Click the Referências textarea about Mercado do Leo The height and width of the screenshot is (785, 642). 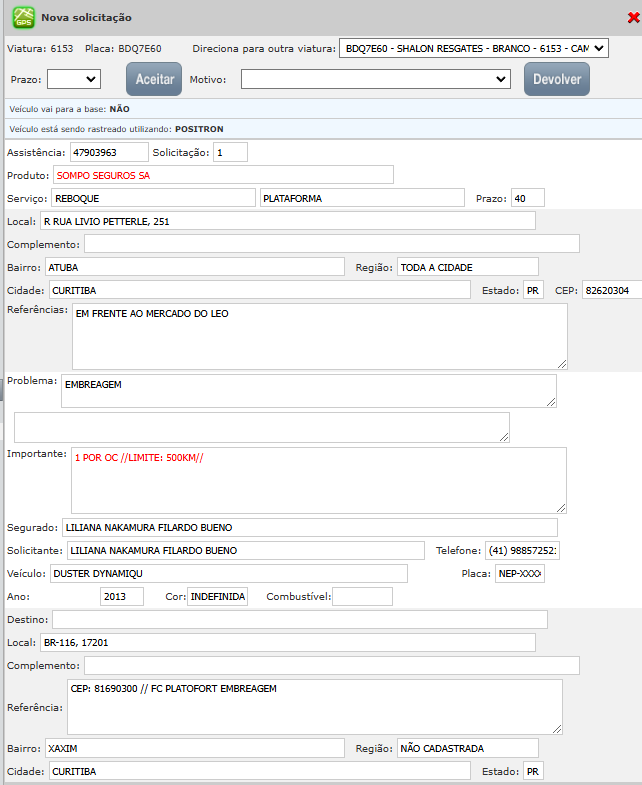pyautogui.click(x=319, y=336)
